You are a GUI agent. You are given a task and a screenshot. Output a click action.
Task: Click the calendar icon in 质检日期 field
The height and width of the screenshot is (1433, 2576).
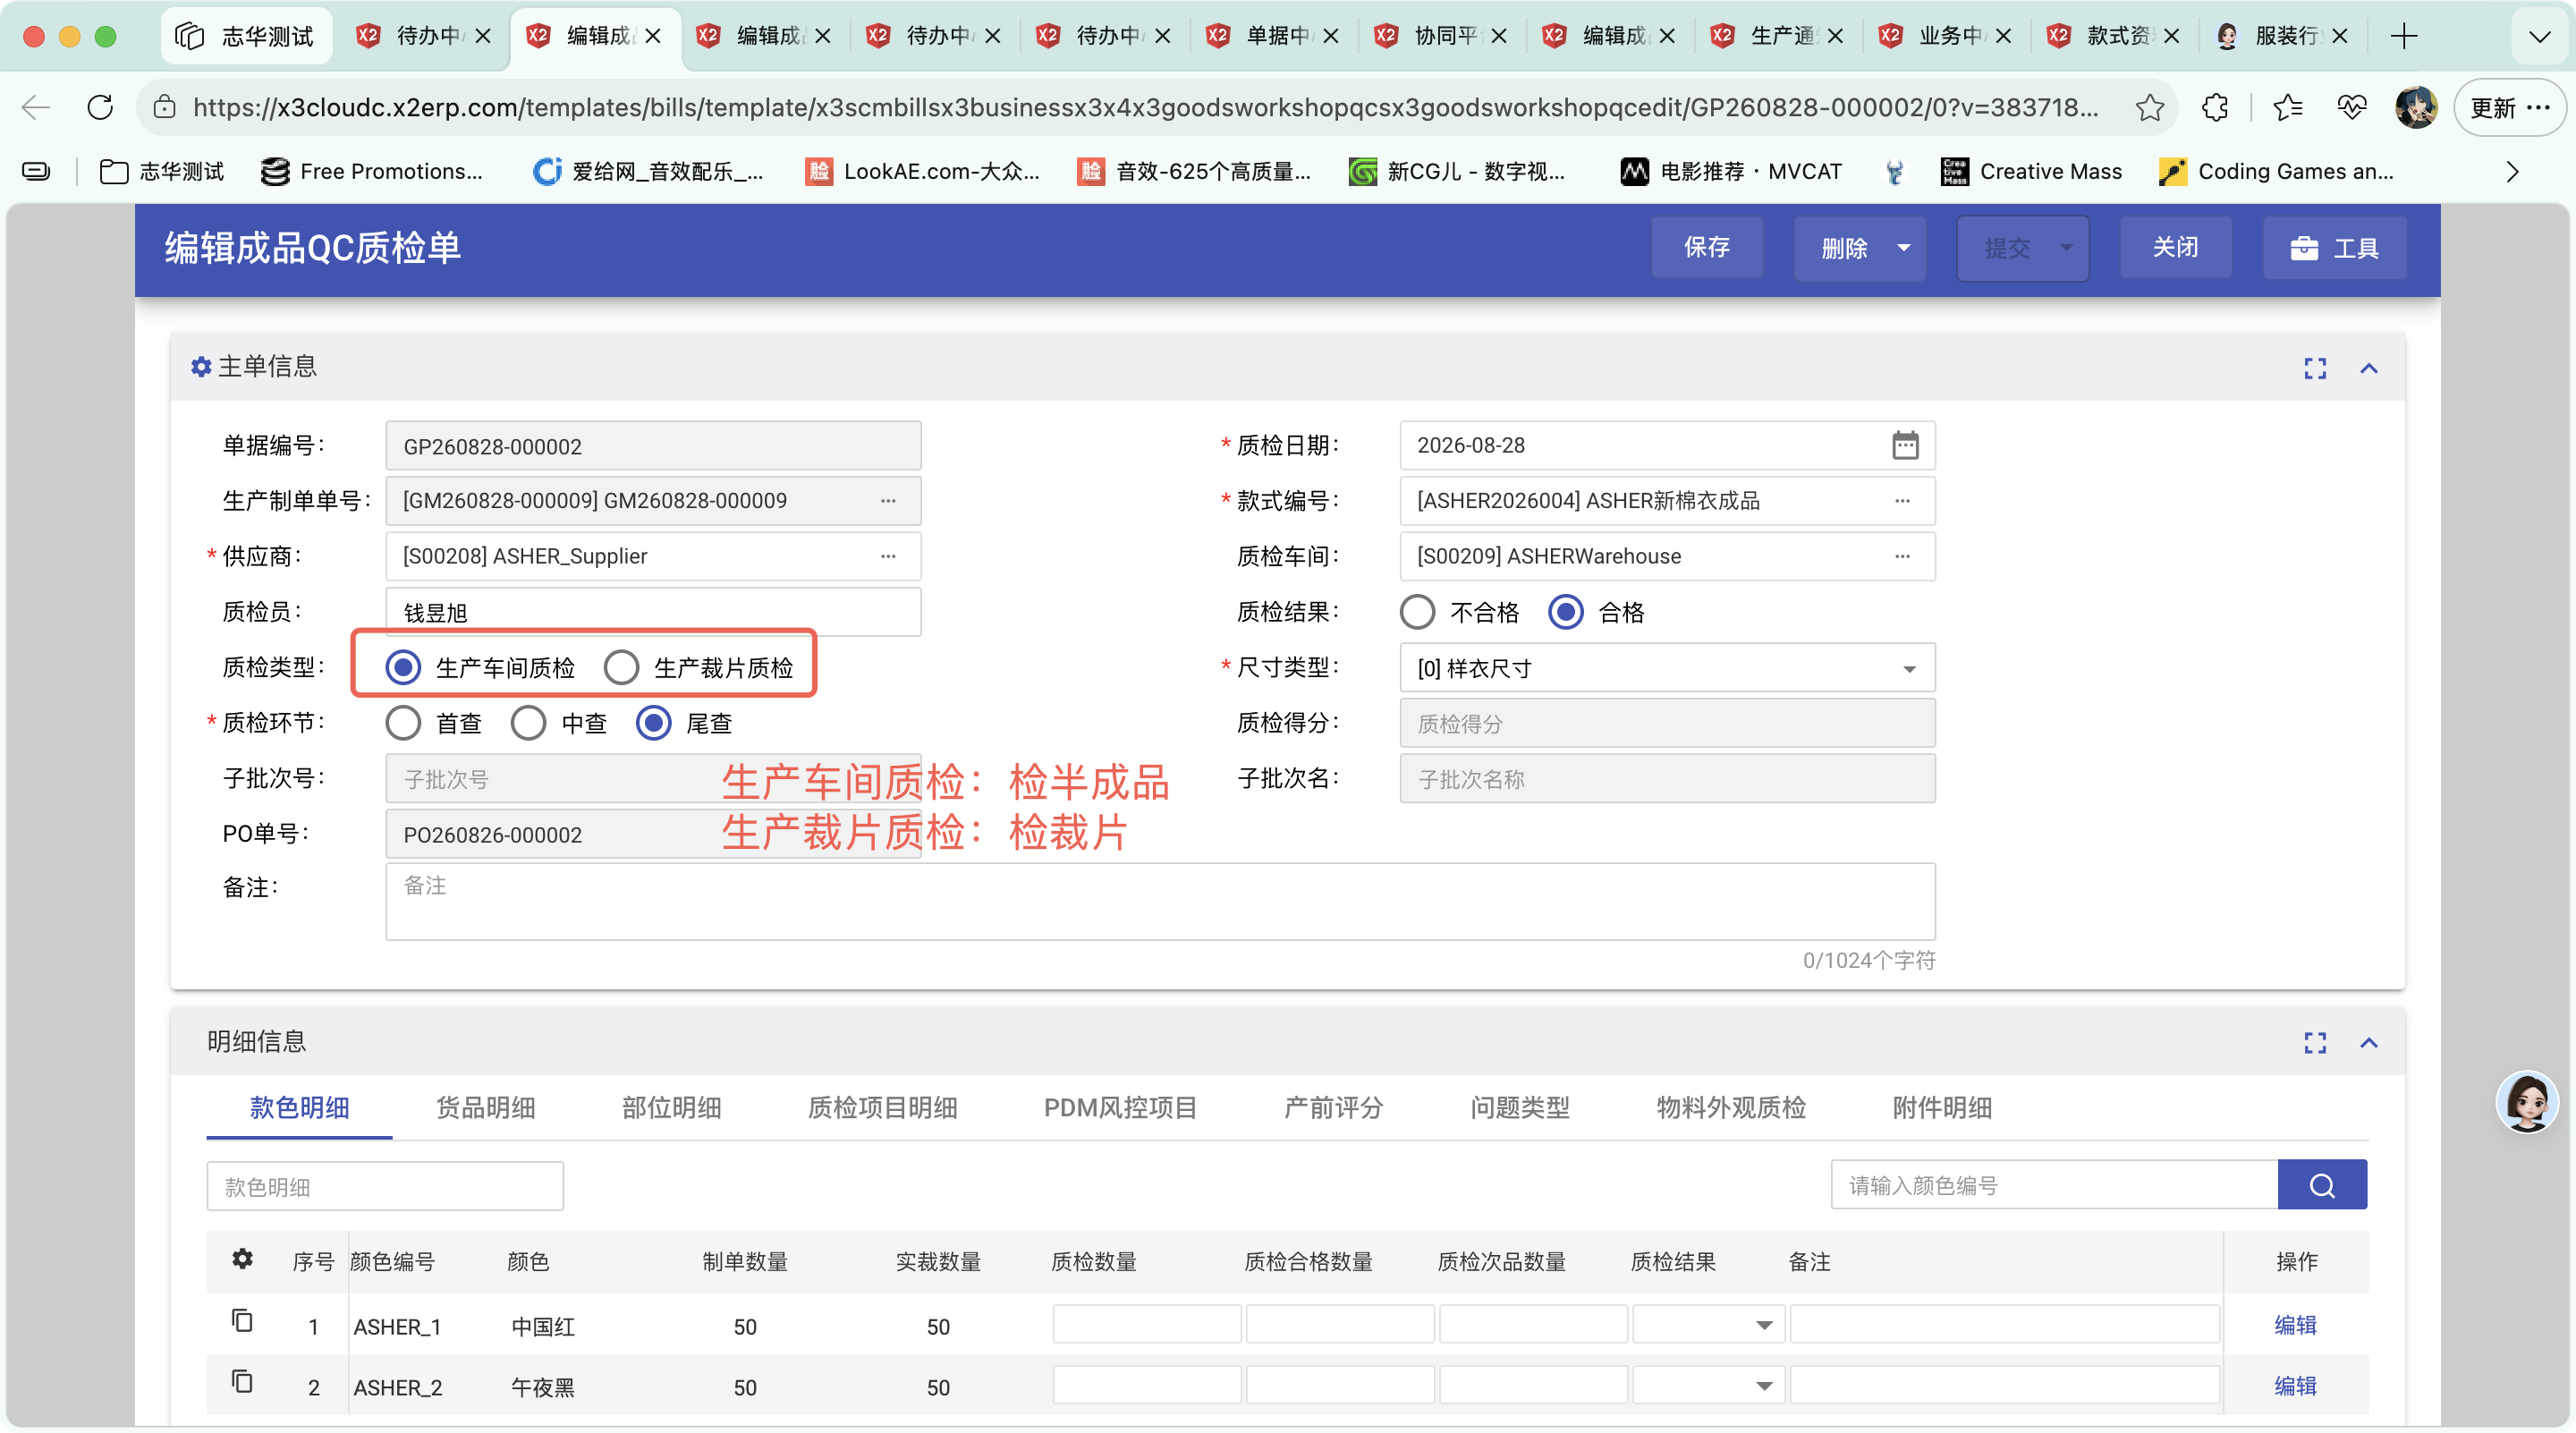[1905, 445]
